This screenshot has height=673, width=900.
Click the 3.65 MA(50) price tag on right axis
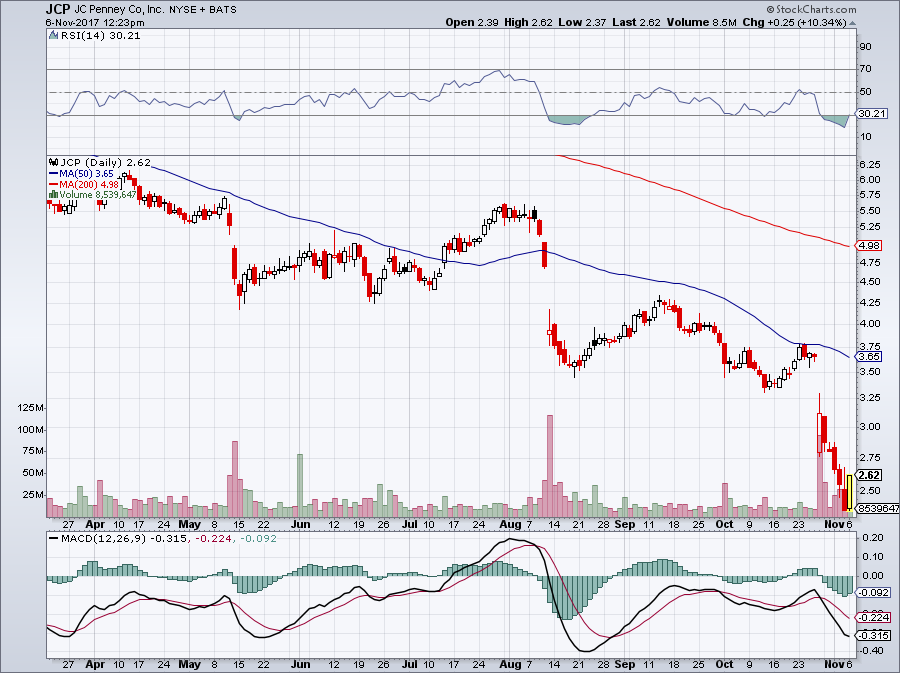(869, 356)
